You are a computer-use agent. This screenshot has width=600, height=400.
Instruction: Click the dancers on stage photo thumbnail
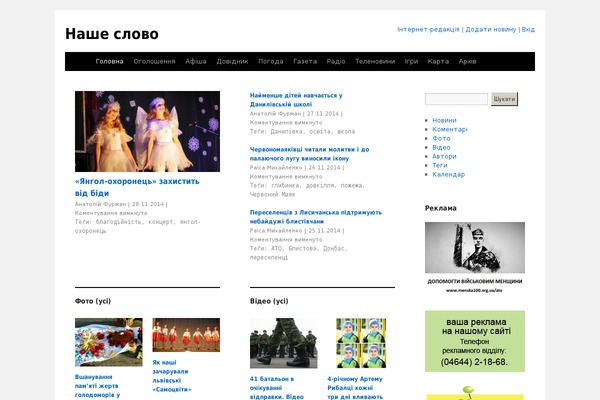(x=186, y=335)
